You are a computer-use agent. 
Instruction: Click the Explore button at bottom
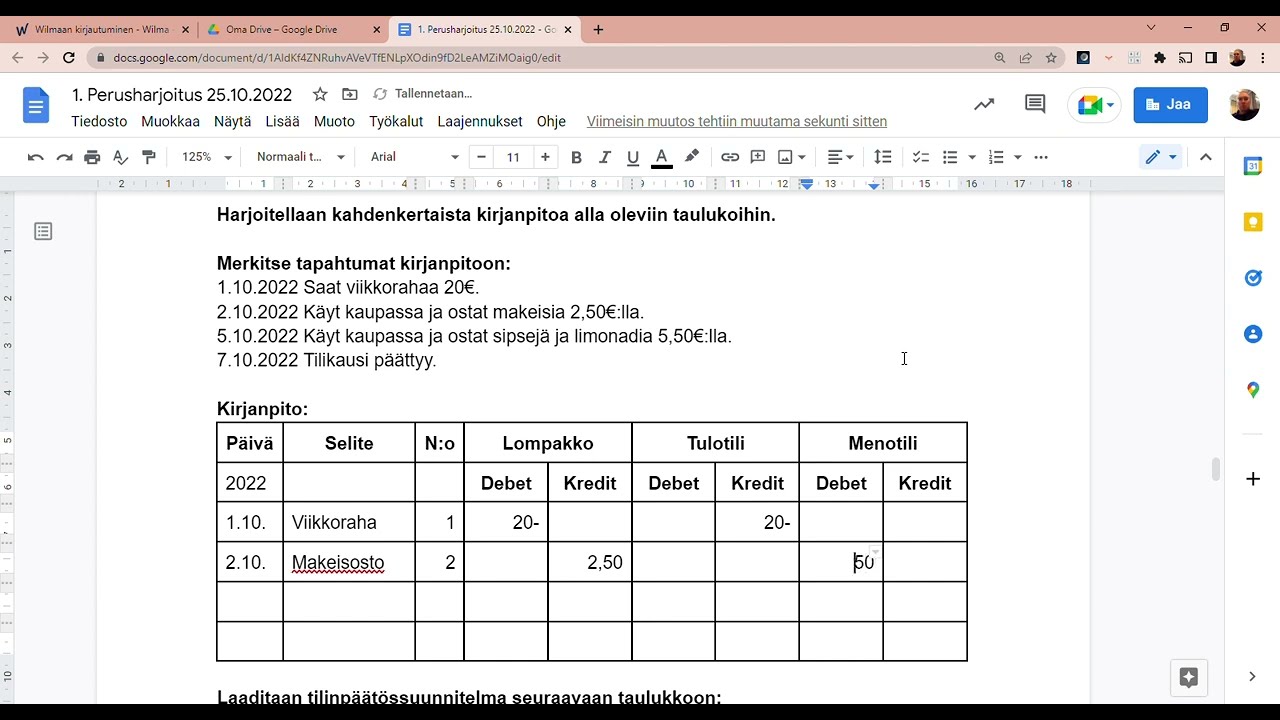click(x=1189, y=677)
